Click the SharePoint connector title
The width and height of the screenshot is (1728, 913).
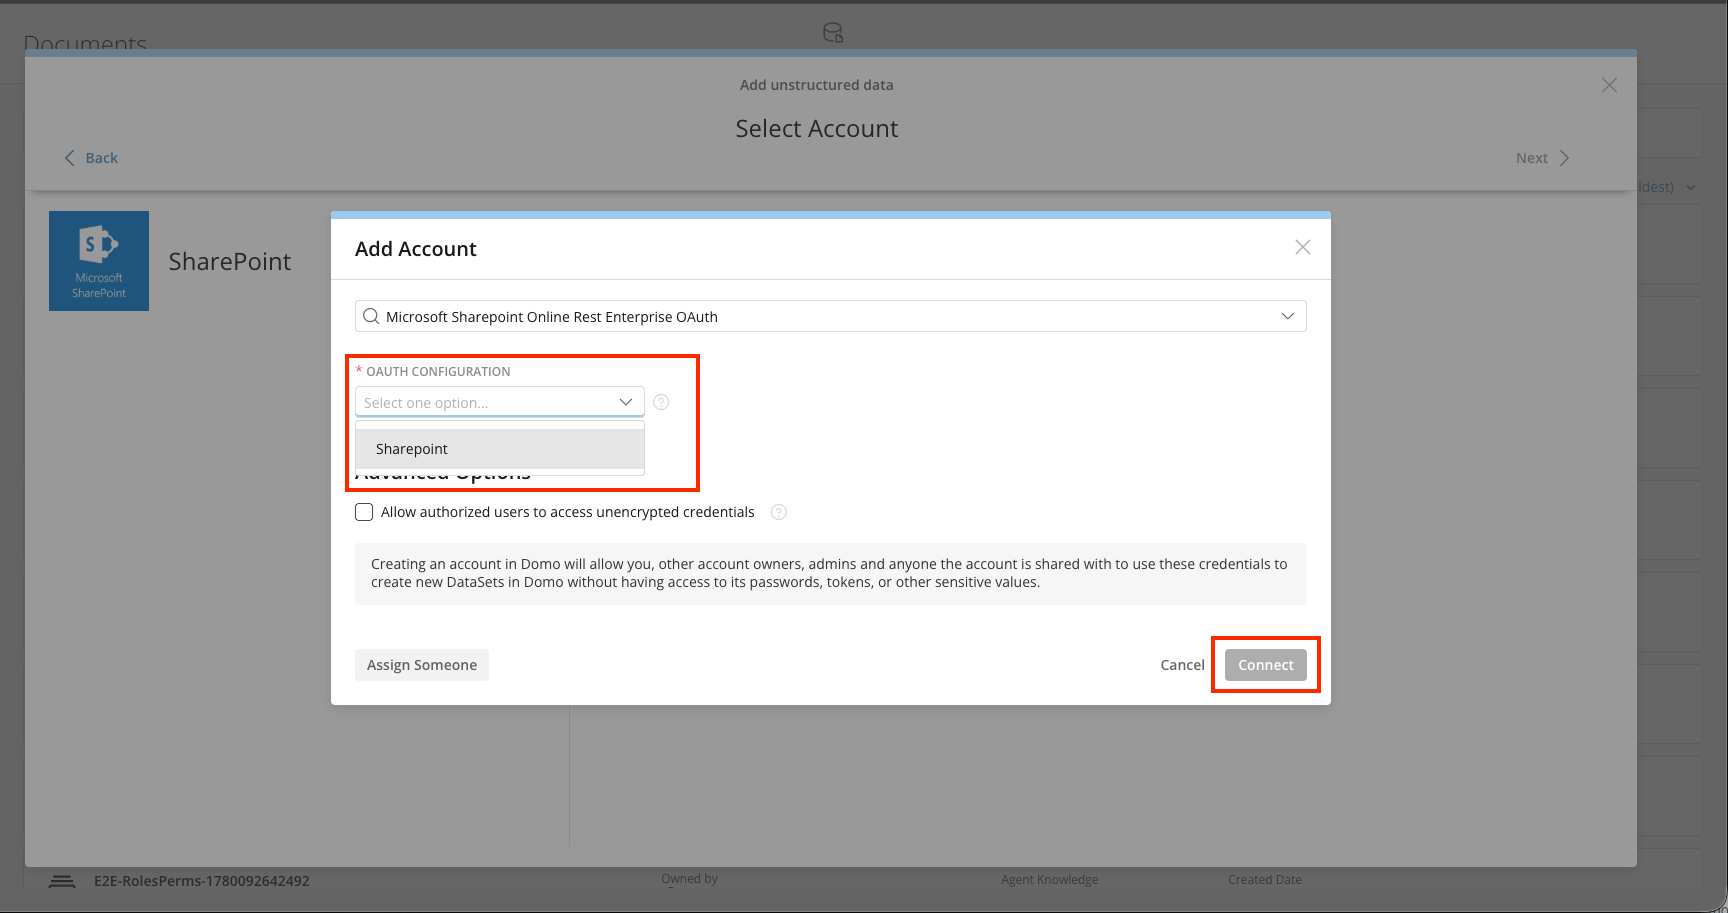coord(230,261)
